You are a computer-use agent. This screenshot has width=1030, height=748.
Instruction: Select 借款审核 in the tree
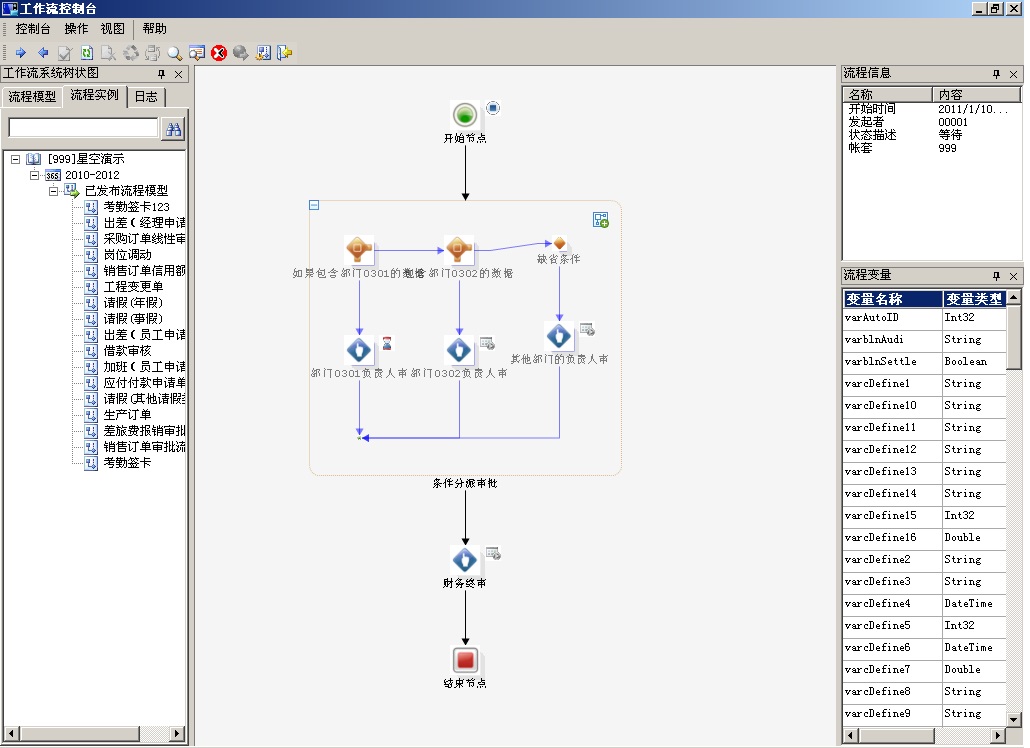click(x=127, y=351)
